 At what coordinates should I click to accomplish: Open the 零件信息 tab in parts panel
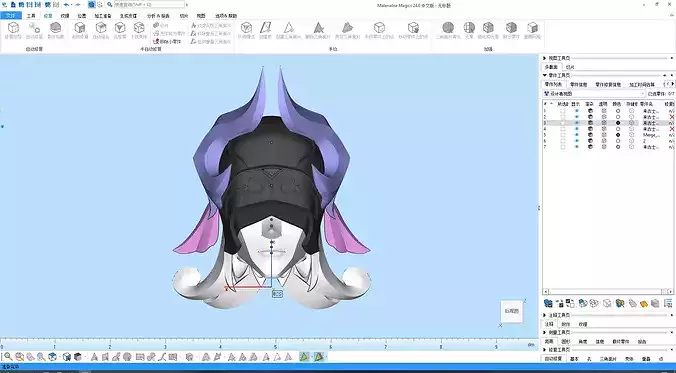tap(579, 85)
